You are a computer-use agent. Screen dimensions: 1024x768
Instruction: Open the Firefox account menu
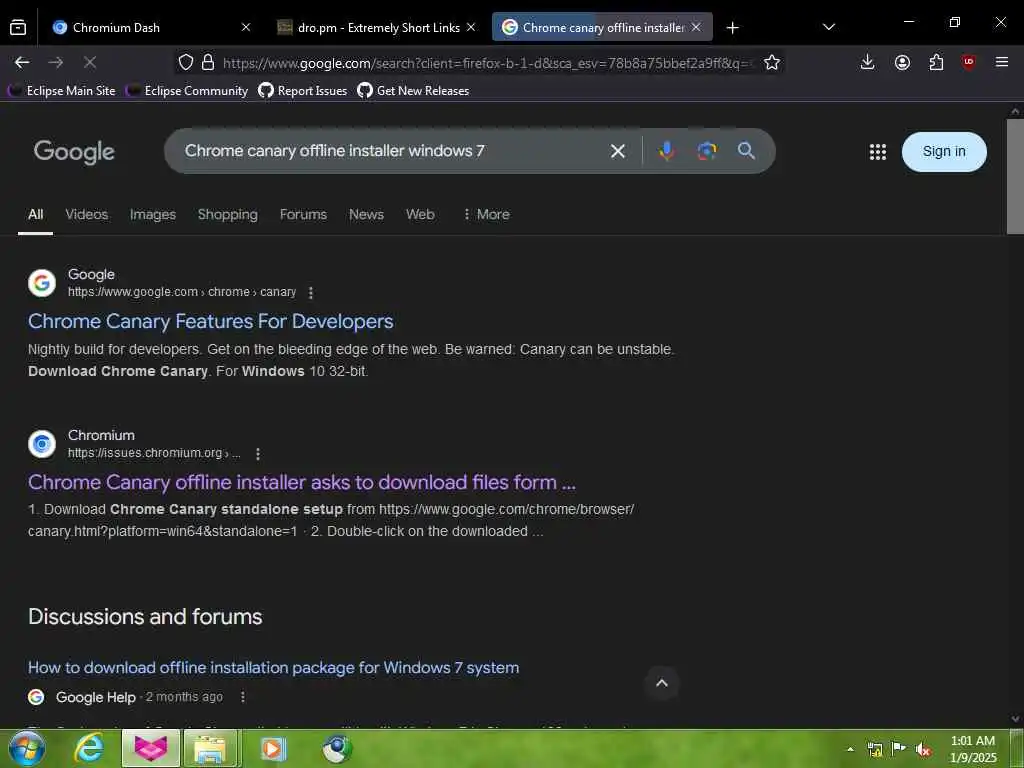click(902, 63)
